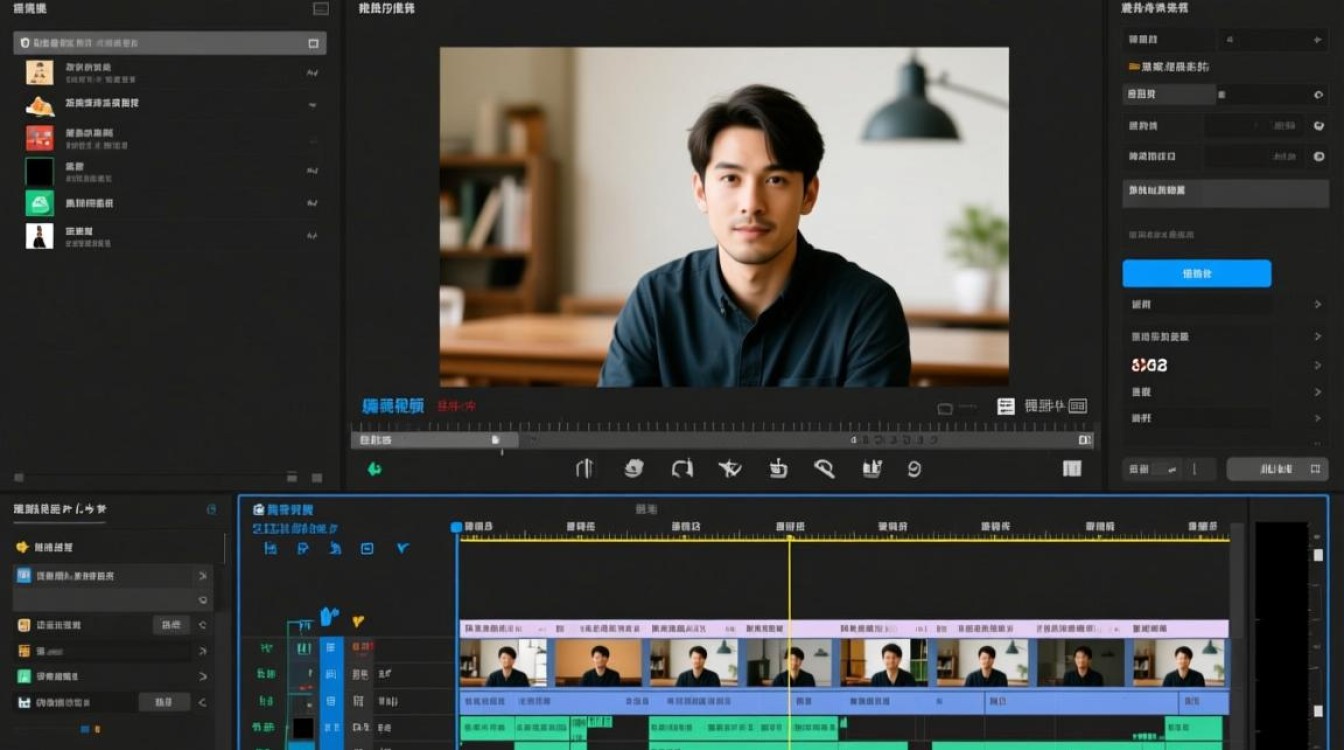Select the blue audio bar beneath the video clips
1344x750 pixels.
click(844, 702)
